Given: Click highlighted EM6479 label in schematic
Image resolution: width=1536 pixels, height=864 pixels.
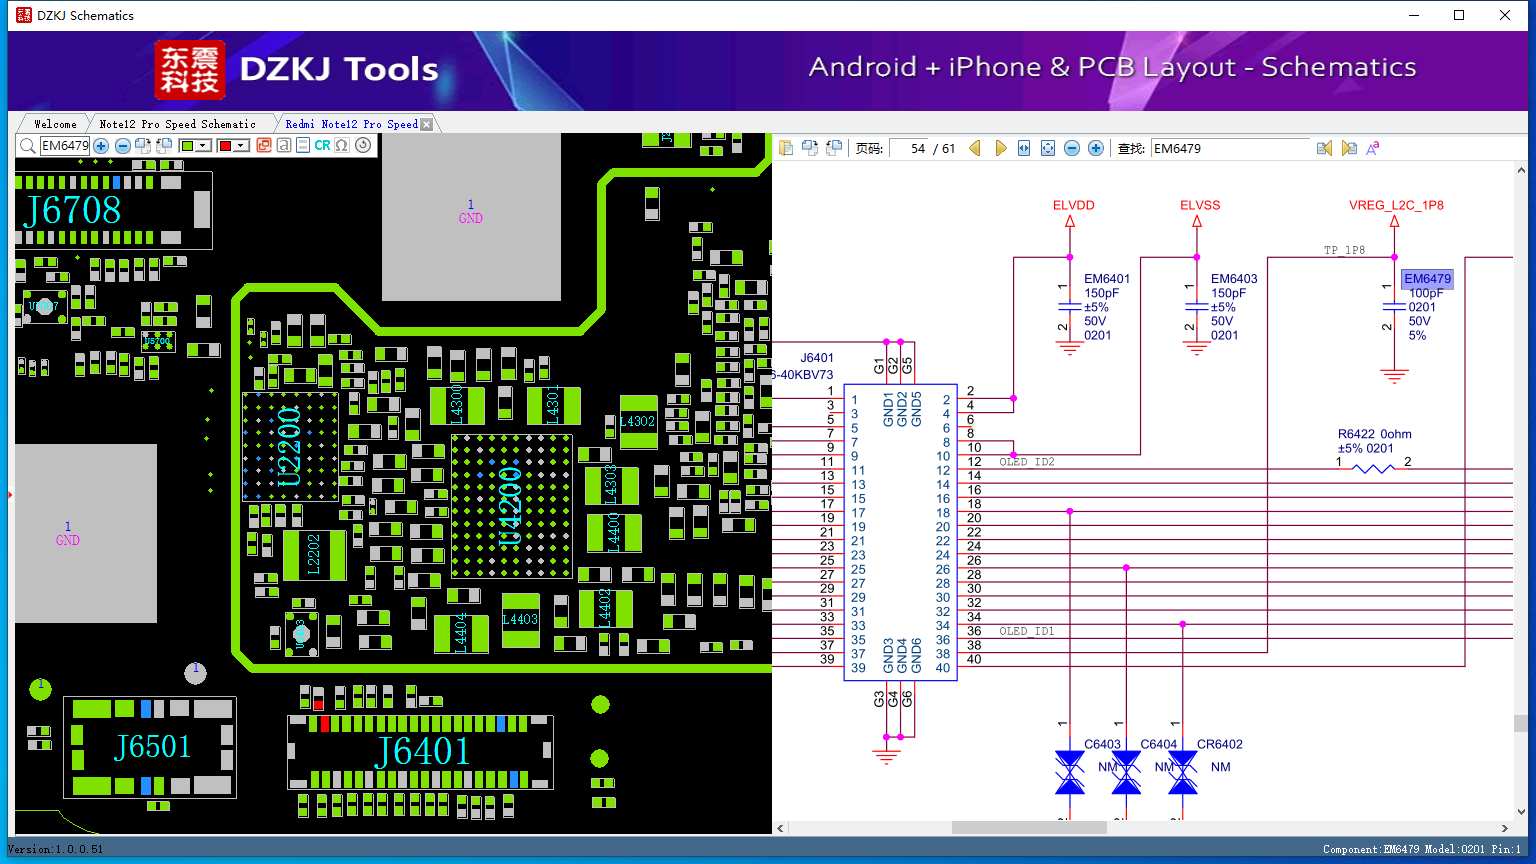Looking at the screenshot, I should click(1427, 279).
